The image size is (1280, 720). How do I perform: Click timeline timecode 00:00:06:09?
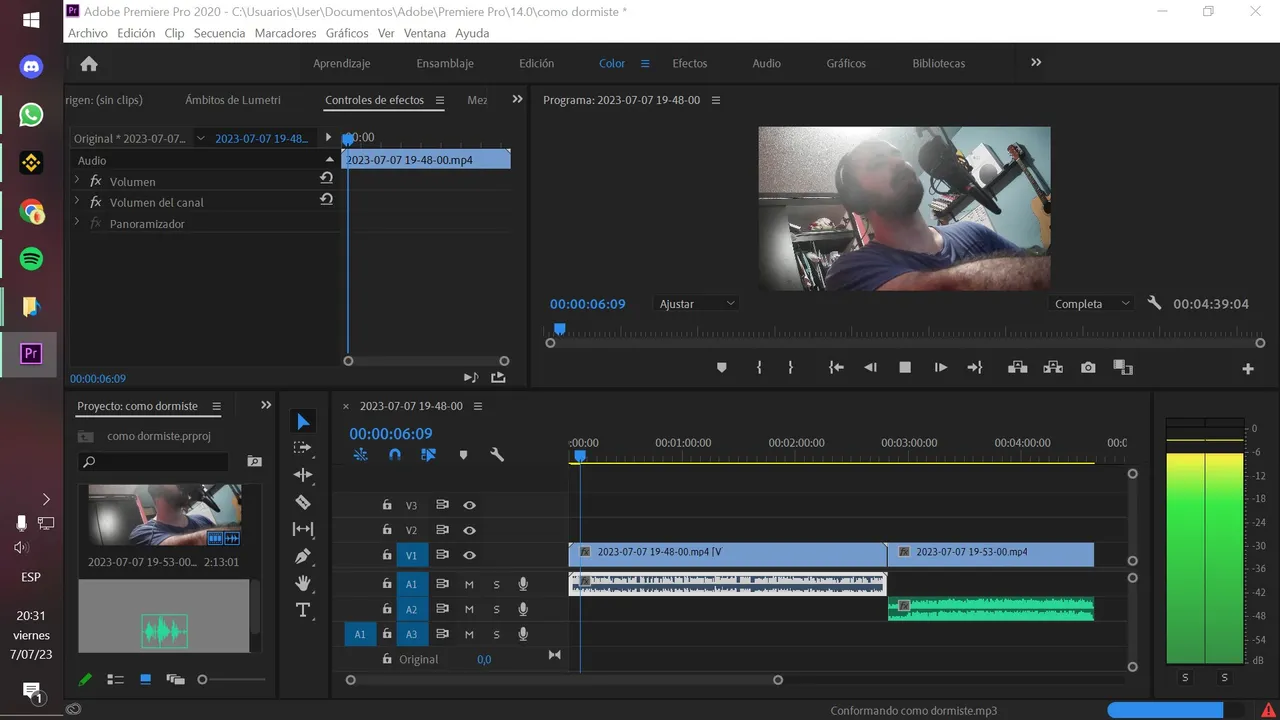[x=391, y=434]
